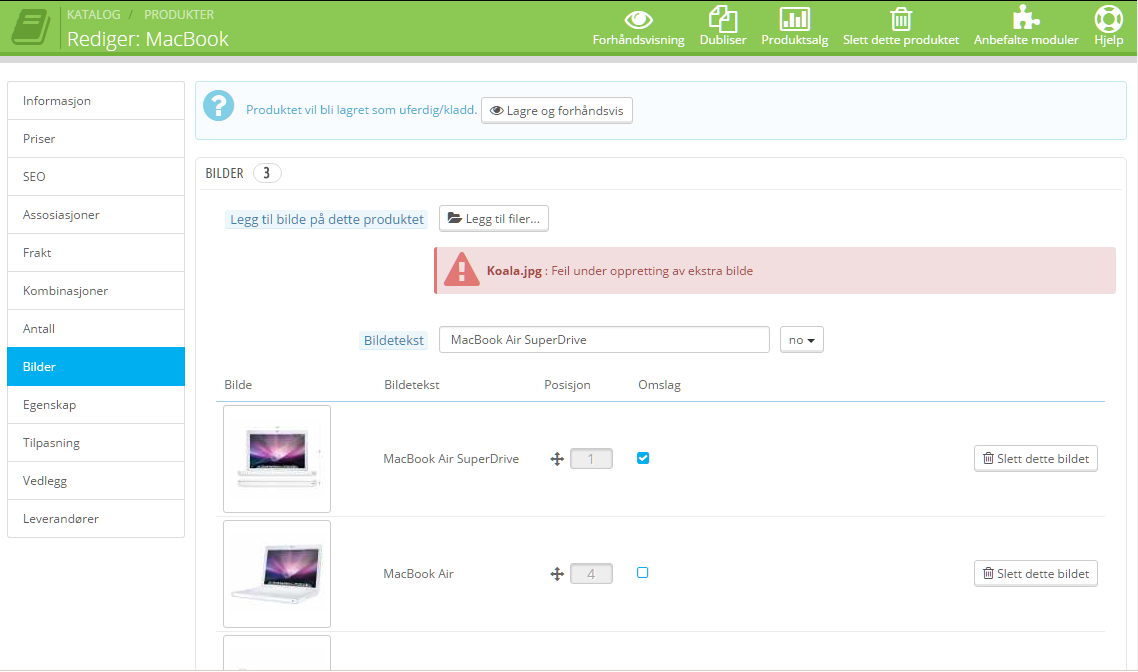Click the Bilder count badge 3
This screenshot has width=1138, height=672.
pos(266,173)
